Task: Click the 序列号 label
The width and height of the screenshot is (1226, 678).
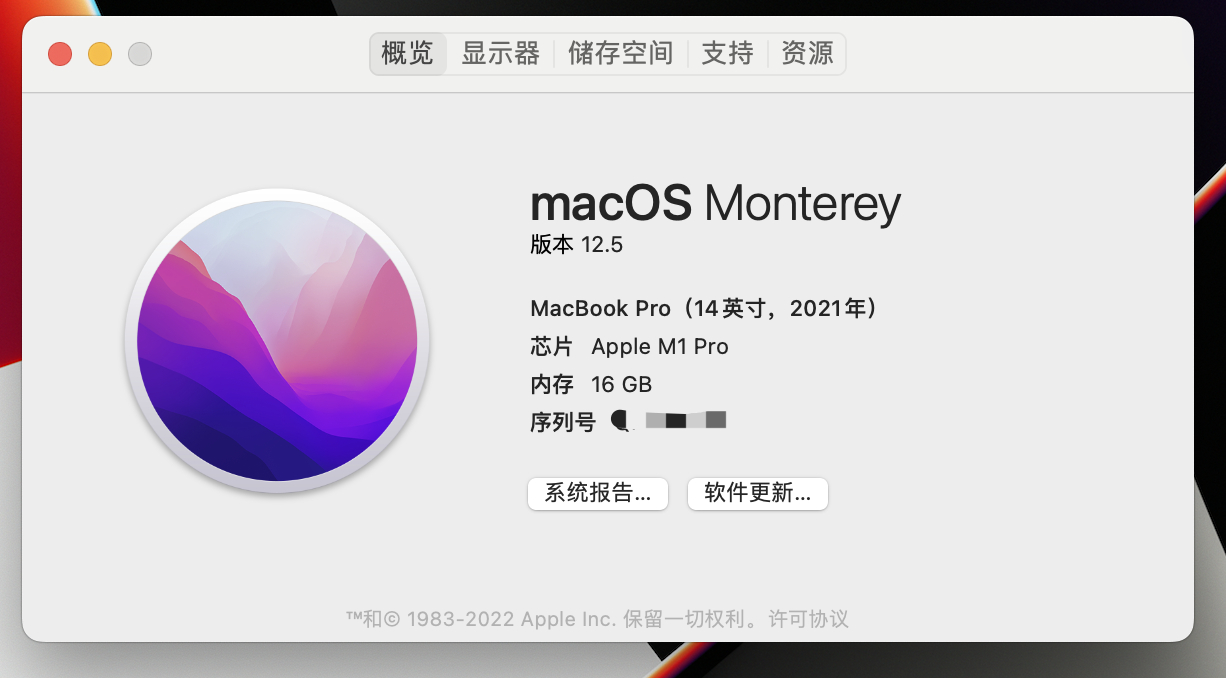Action: click(x=562, y=422)
